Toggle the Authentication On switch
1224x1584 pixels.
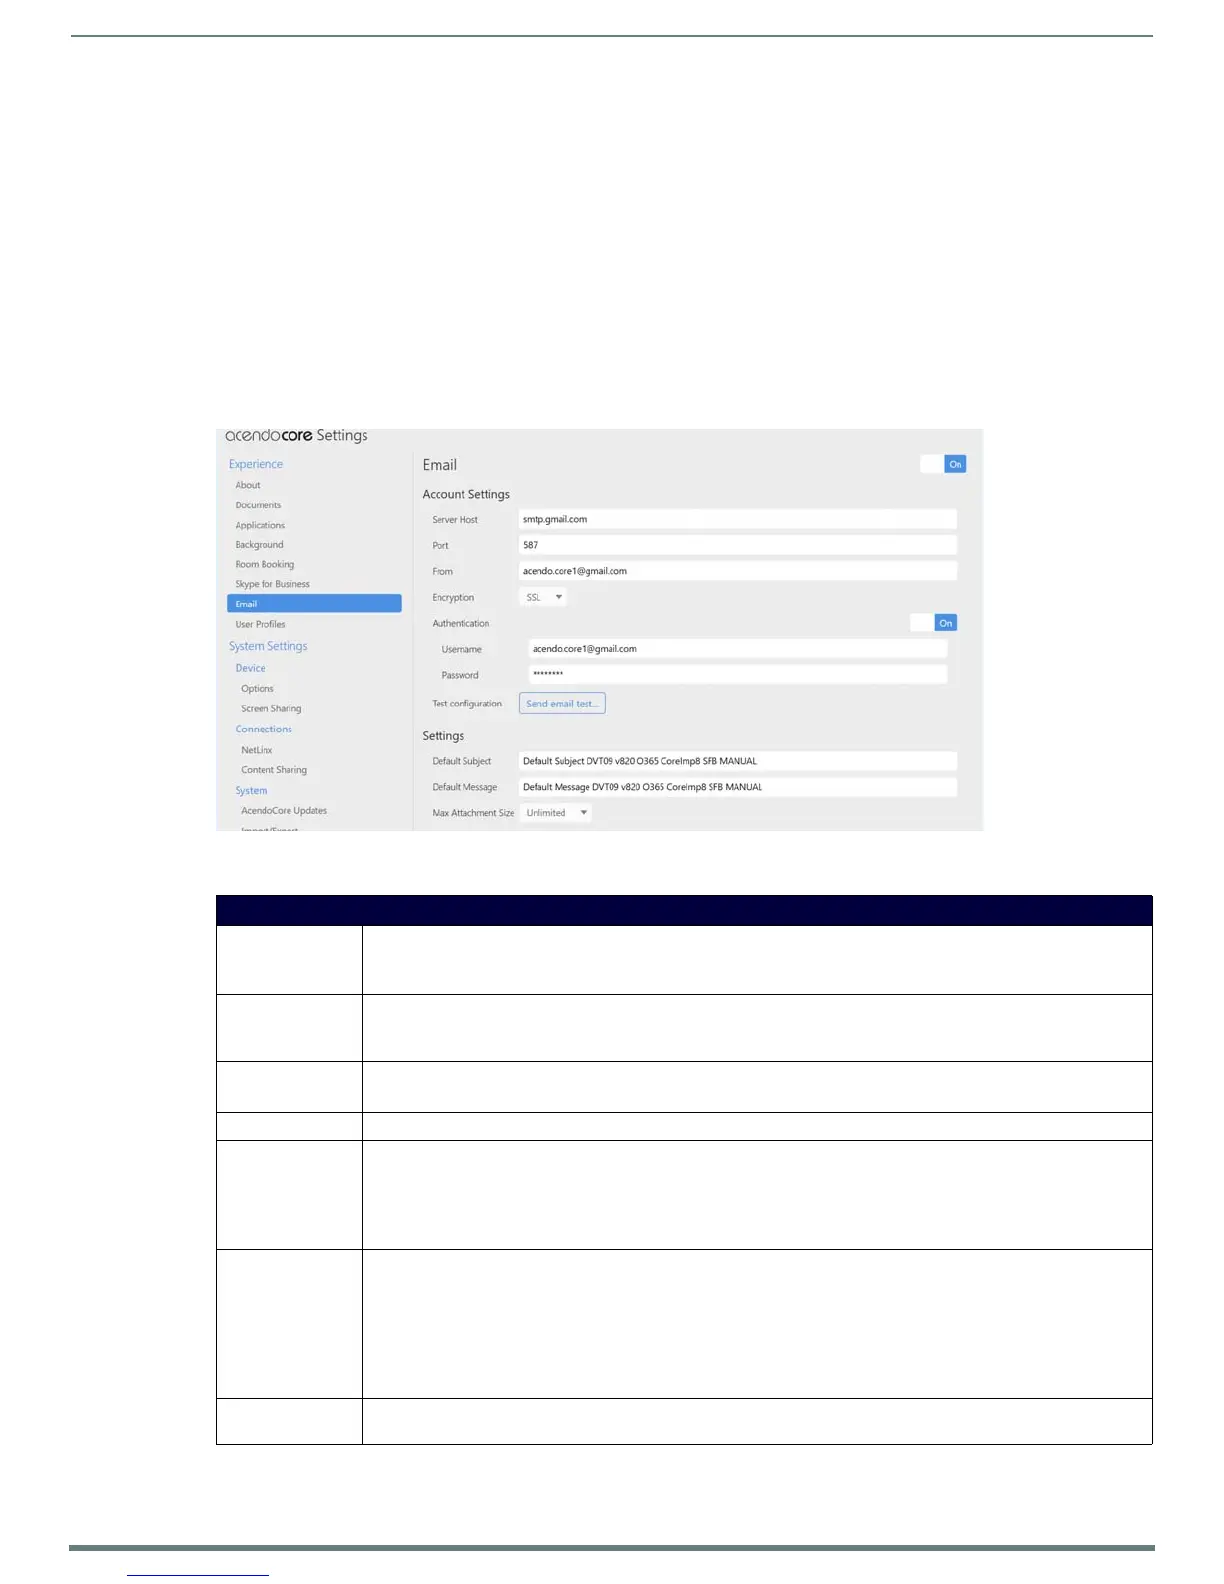point(933,623)
